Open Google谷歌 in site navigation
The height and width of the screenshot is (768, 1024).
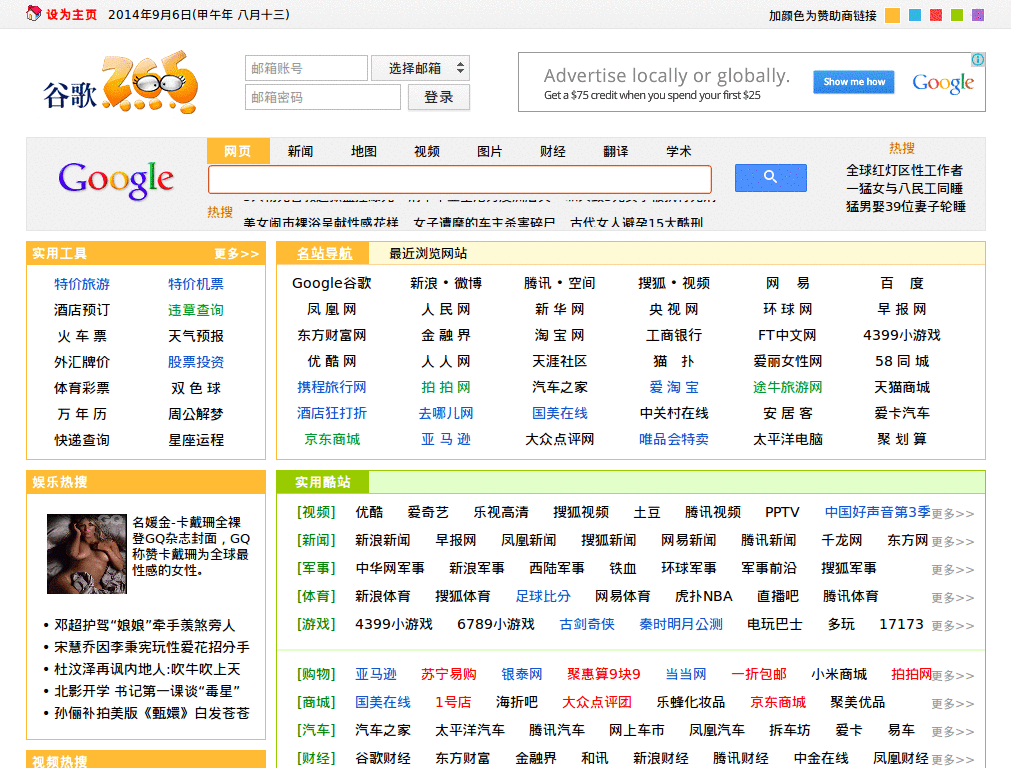pyautogui.click(x=332, y=283)
